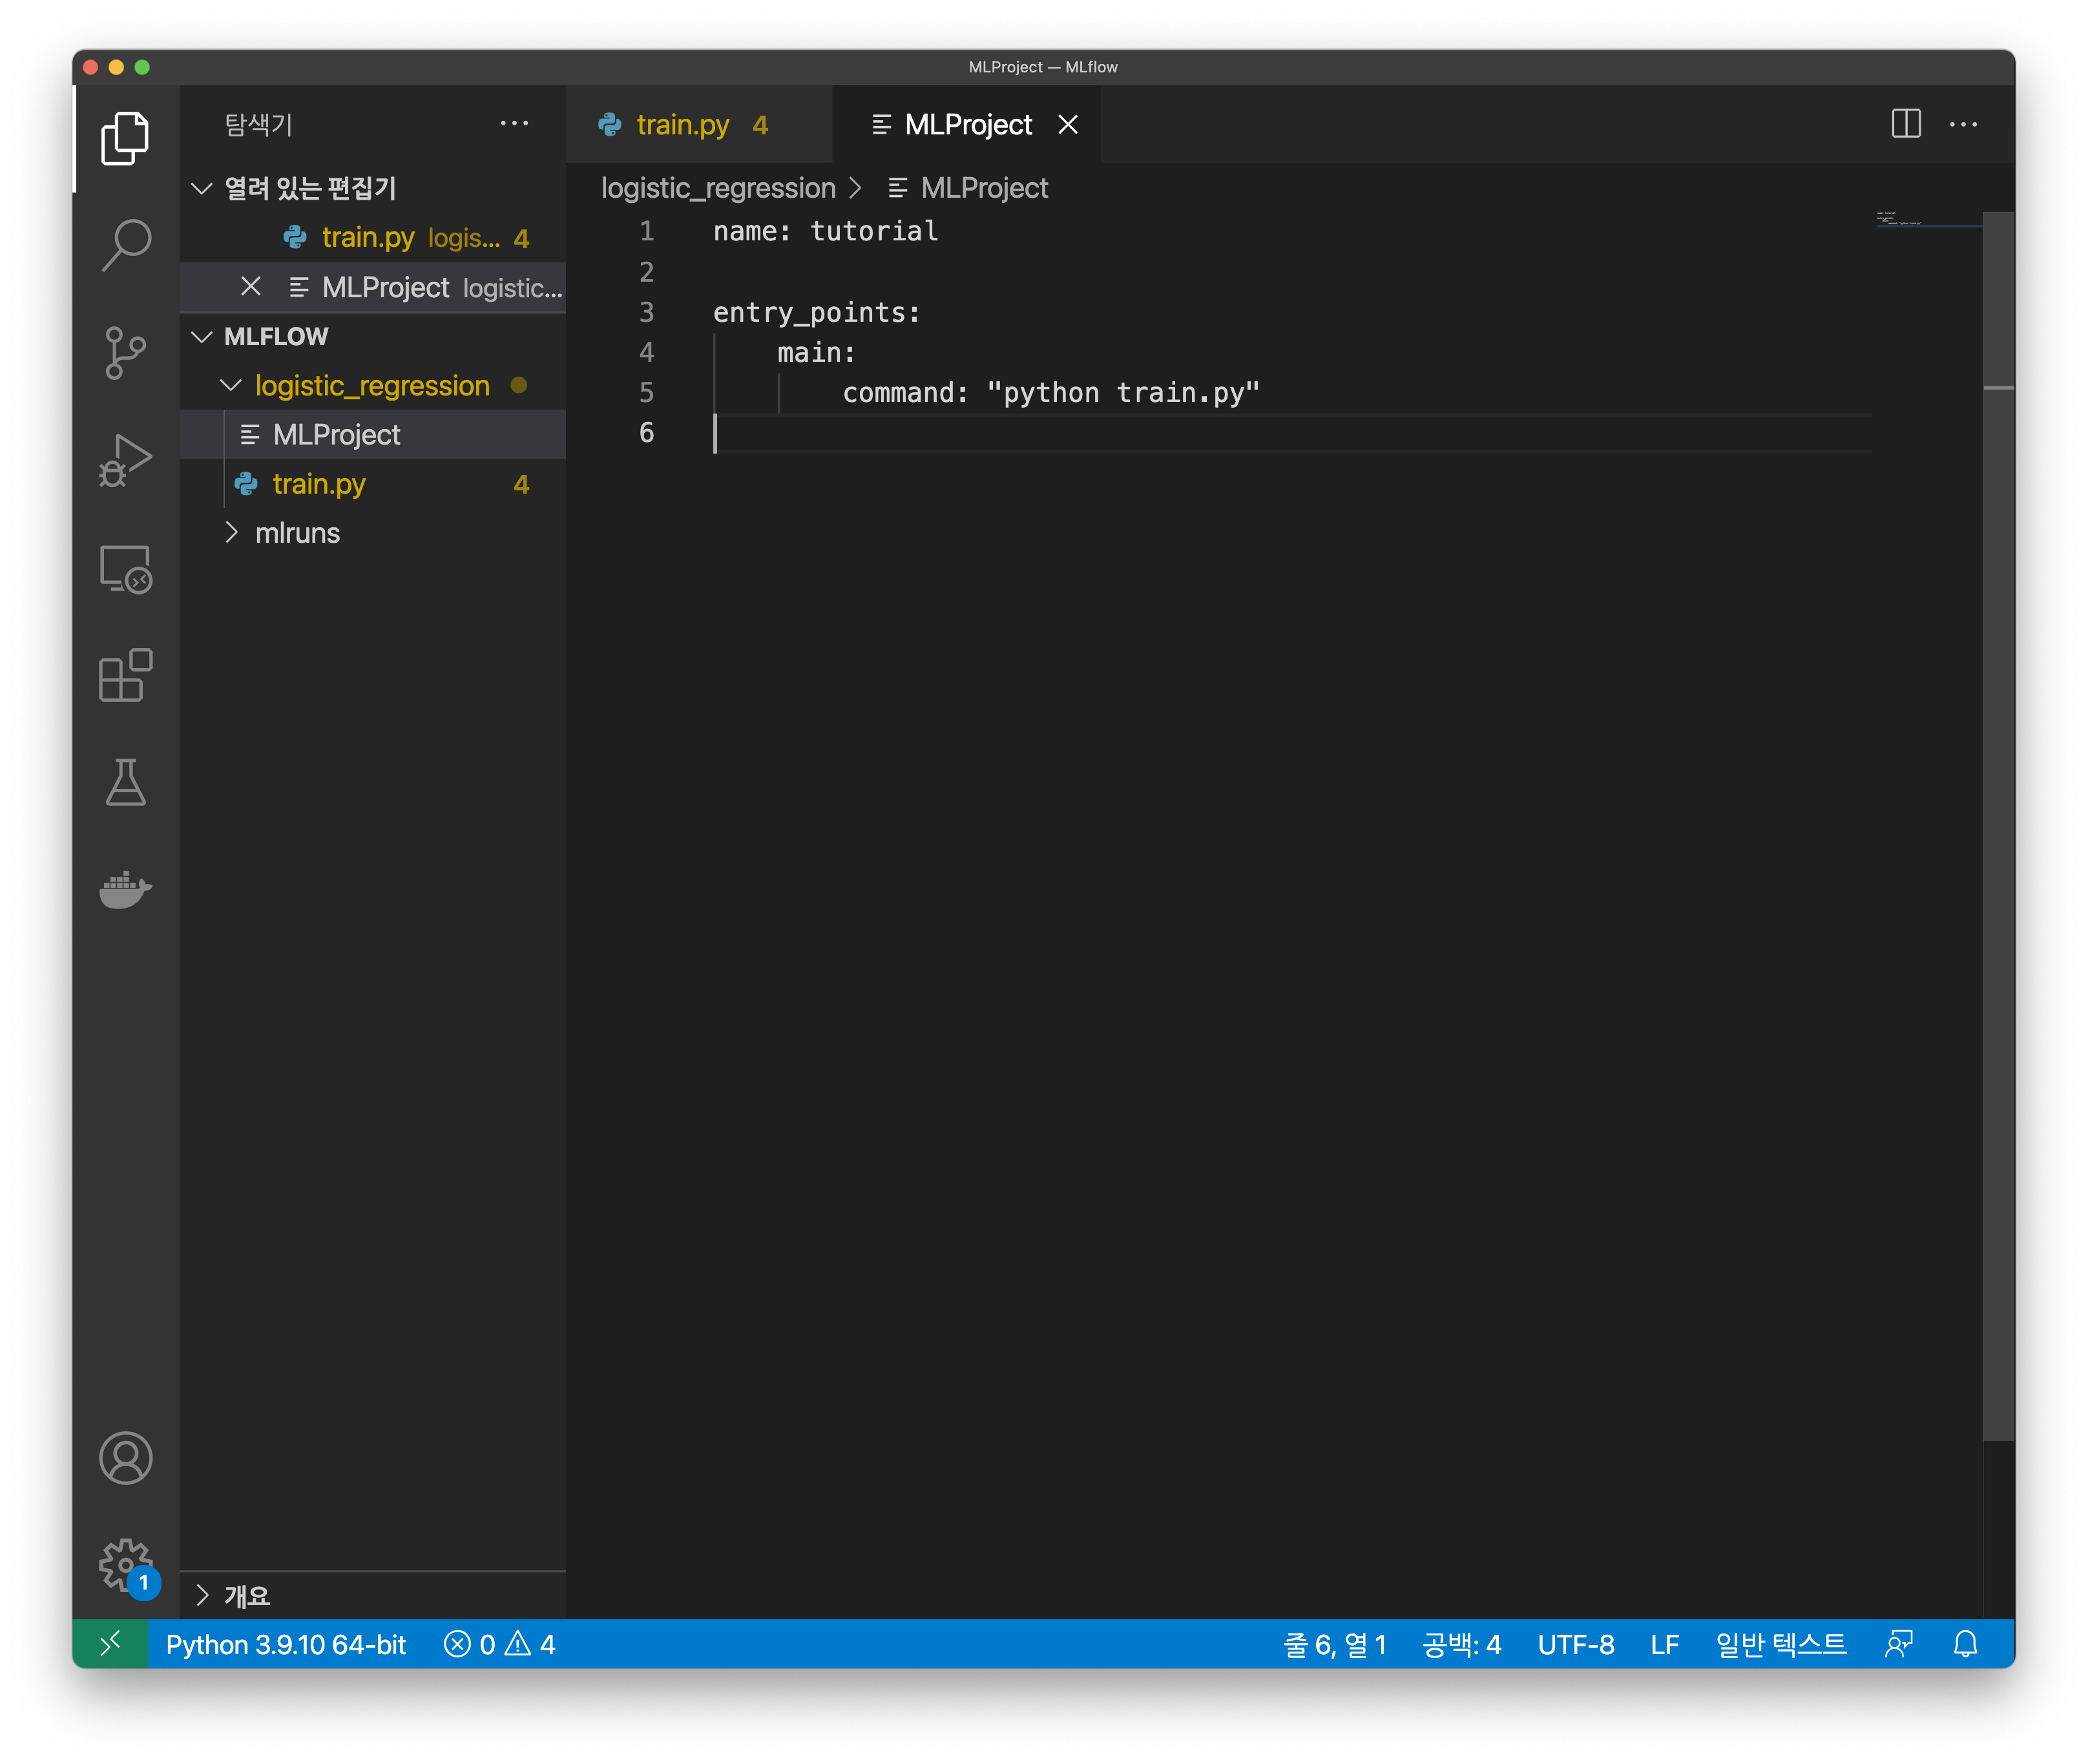Close the MLProject editor tab
Image resolution: width=2088 pixels, height=1764 pixels.
pos(1068,124)
